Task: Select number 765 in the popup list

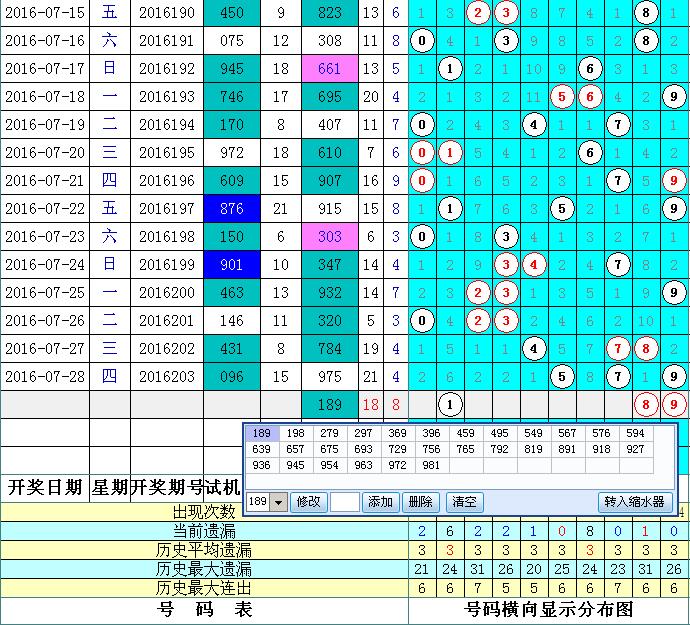Action: (466, 449)
